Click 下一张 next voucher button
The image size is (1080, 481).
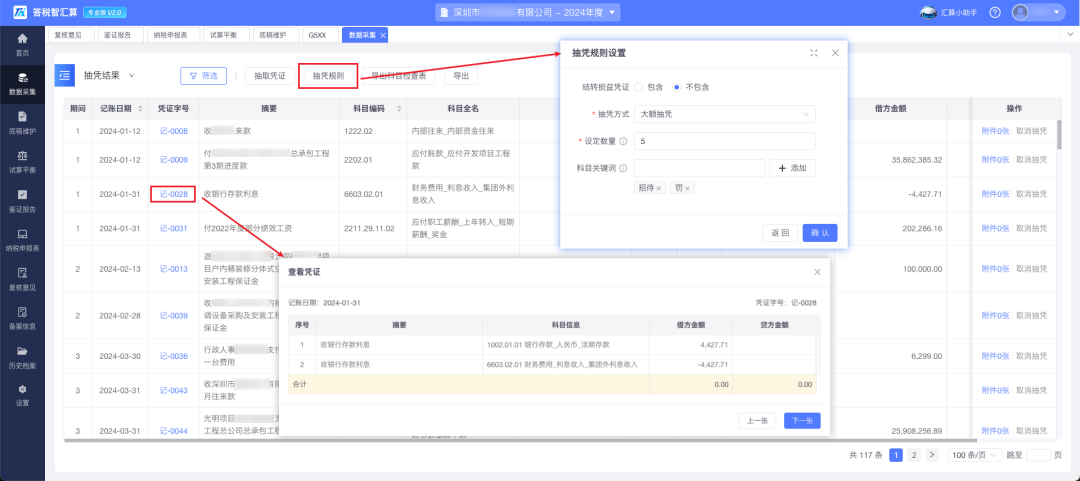(x=802, y=420)
